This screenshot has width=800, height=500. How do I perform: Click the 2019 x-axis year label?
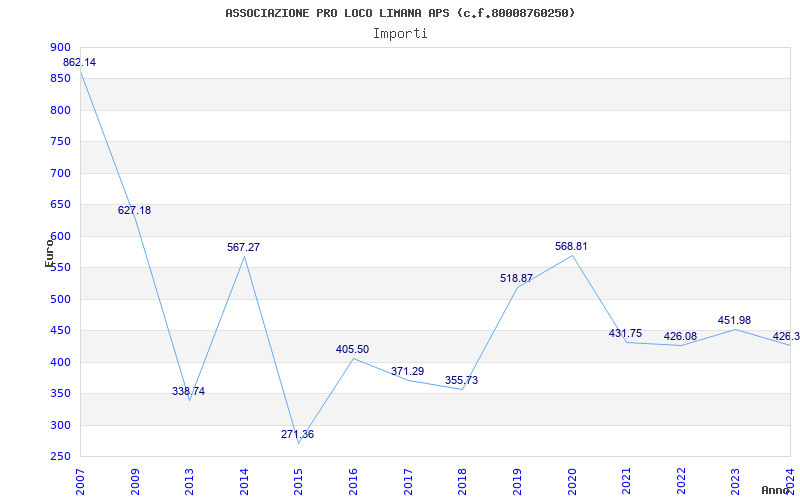coord(517,482)
